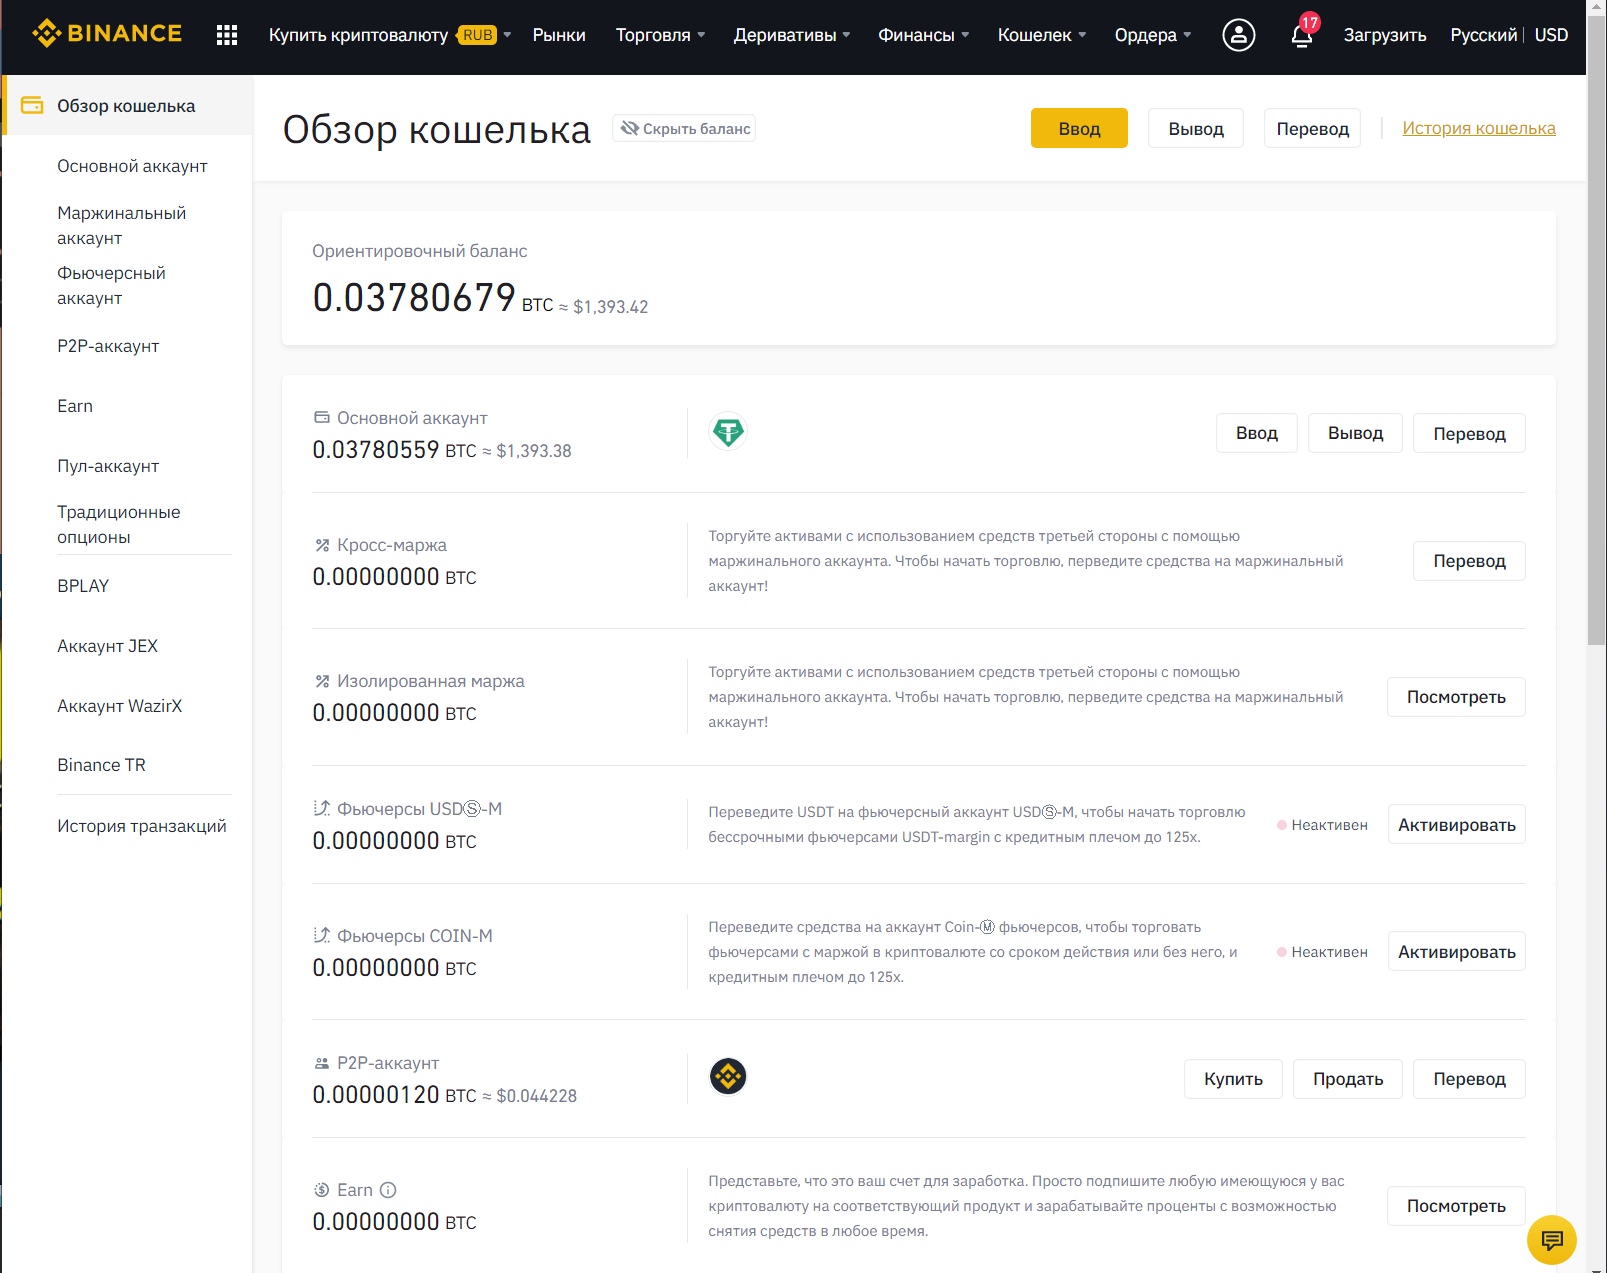Click Купить in P2P-аккаунт row
1607x1273 pixels.
pos(1233,1079)
